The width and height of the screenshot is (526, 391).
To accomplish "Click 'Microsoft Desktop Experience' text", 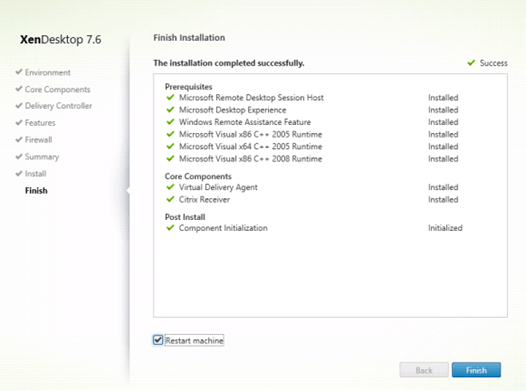I will [232, 110].
